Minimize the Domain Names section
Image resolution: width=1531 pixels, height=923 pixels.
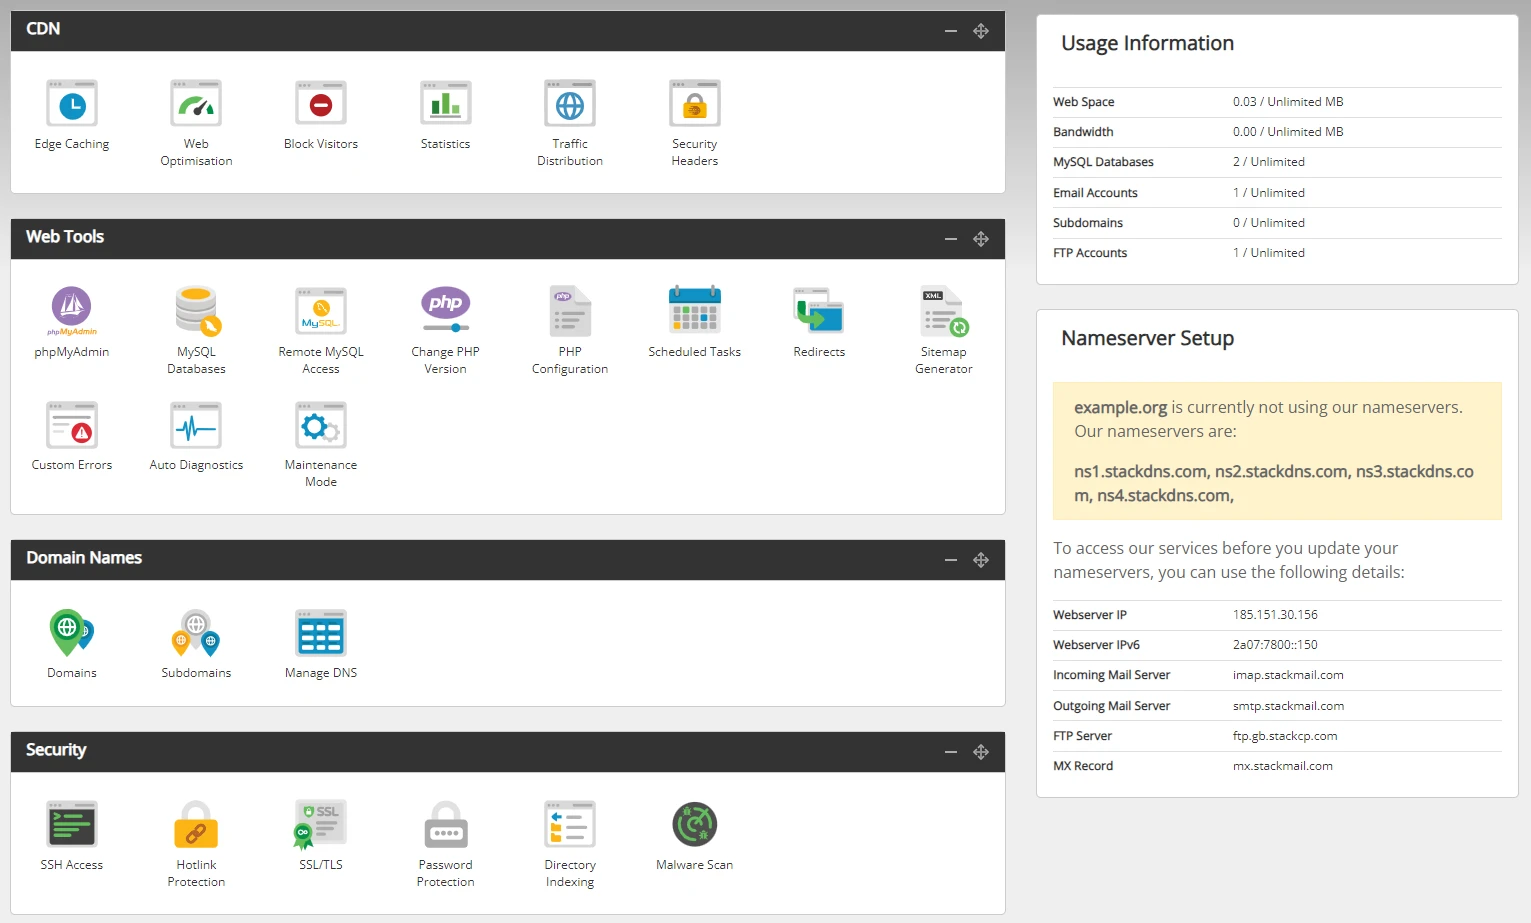pyautogui.click(x=951, y=560)
